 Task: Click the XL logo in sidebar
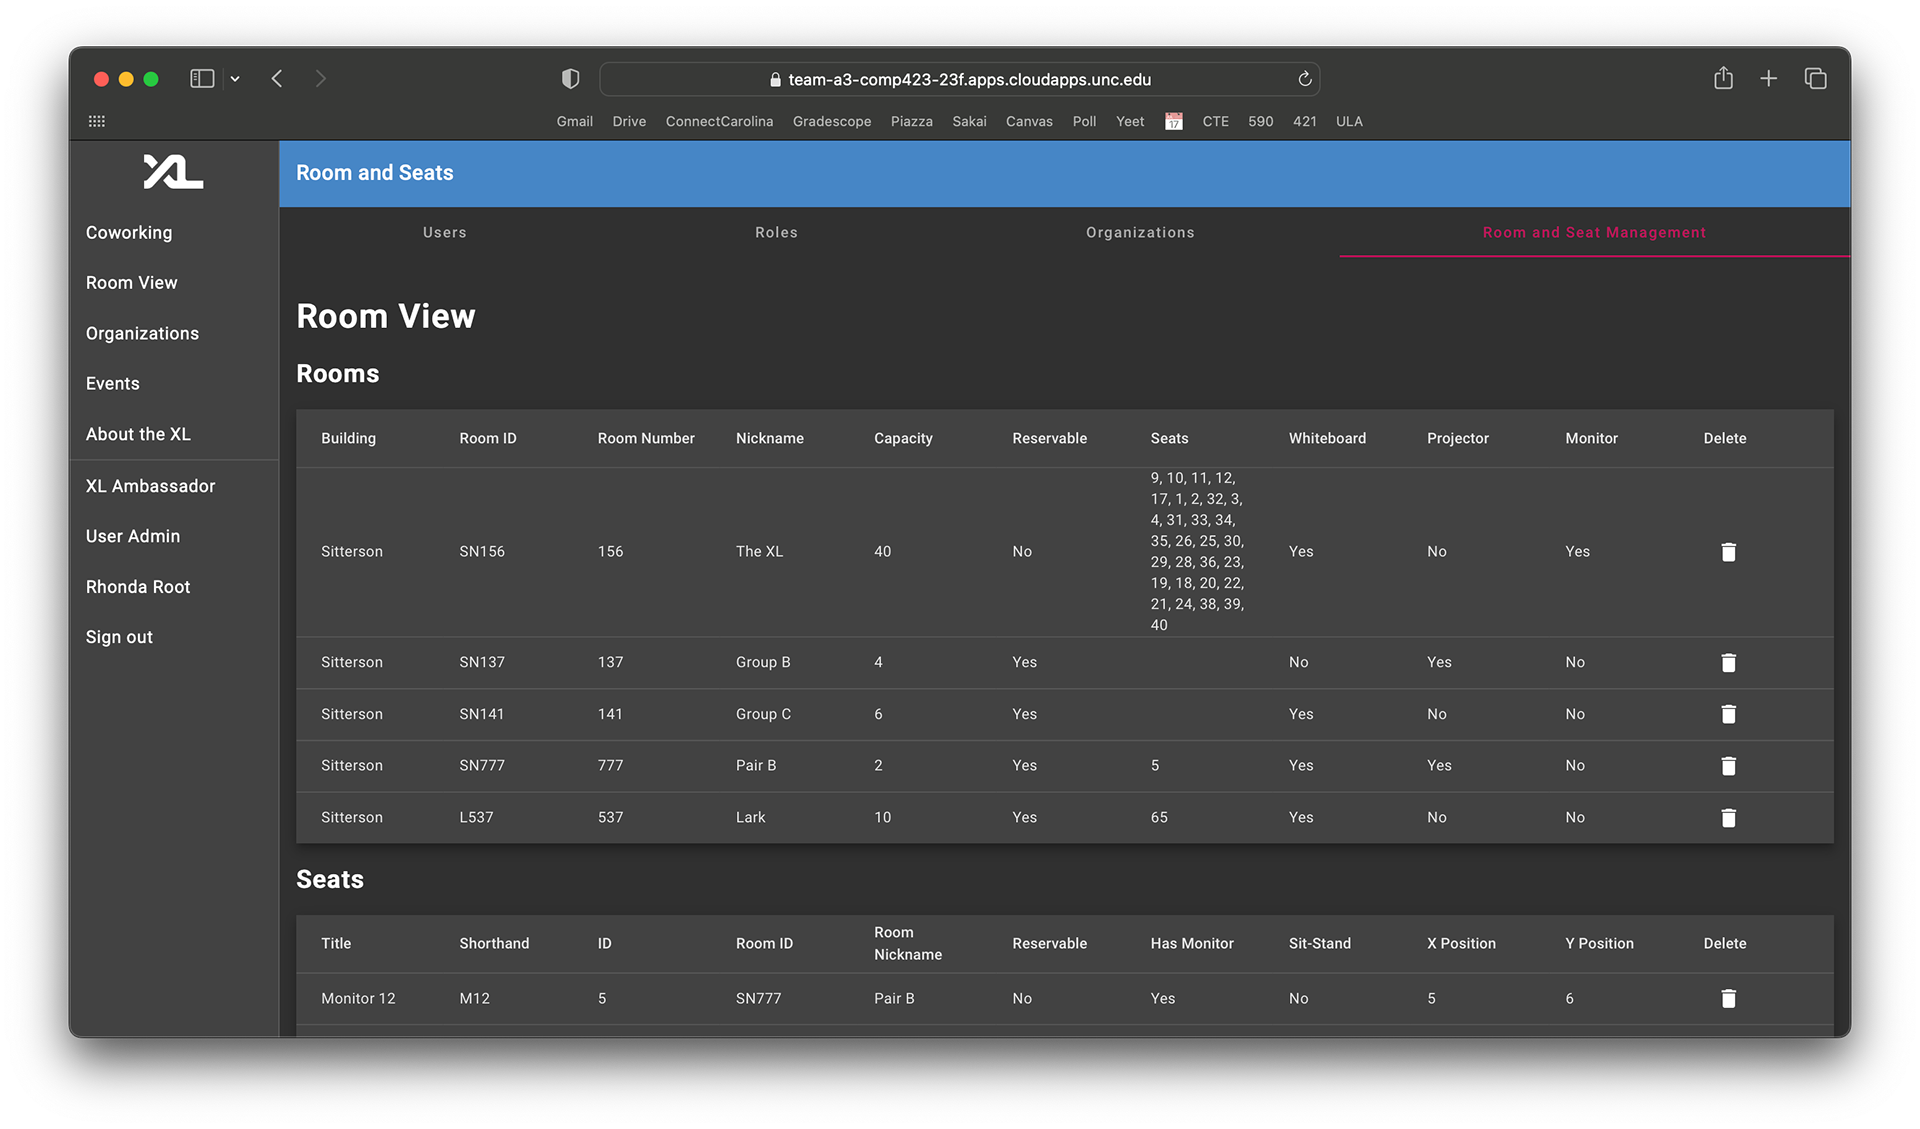pyautogui.click(x=173, y=172)
